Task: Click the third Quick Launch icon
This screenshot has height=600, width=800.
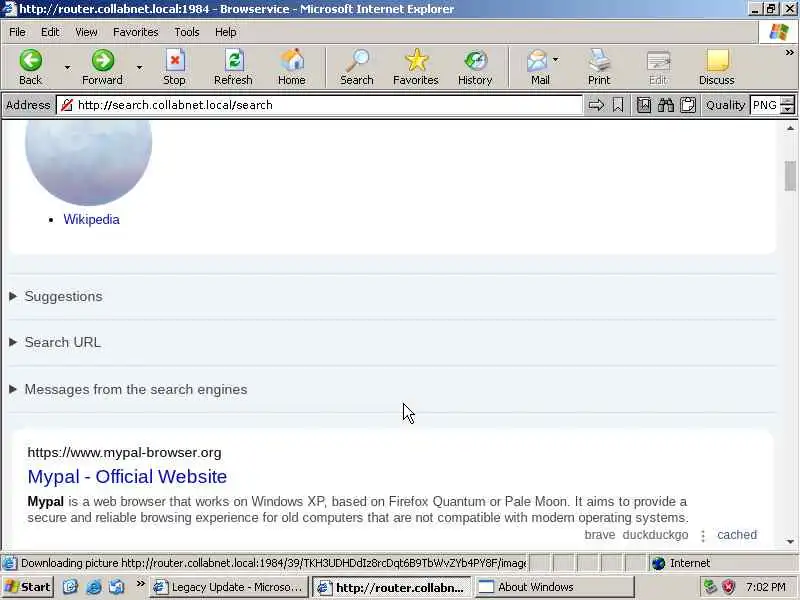Action: pyautogui.click(x=116, y=587)
